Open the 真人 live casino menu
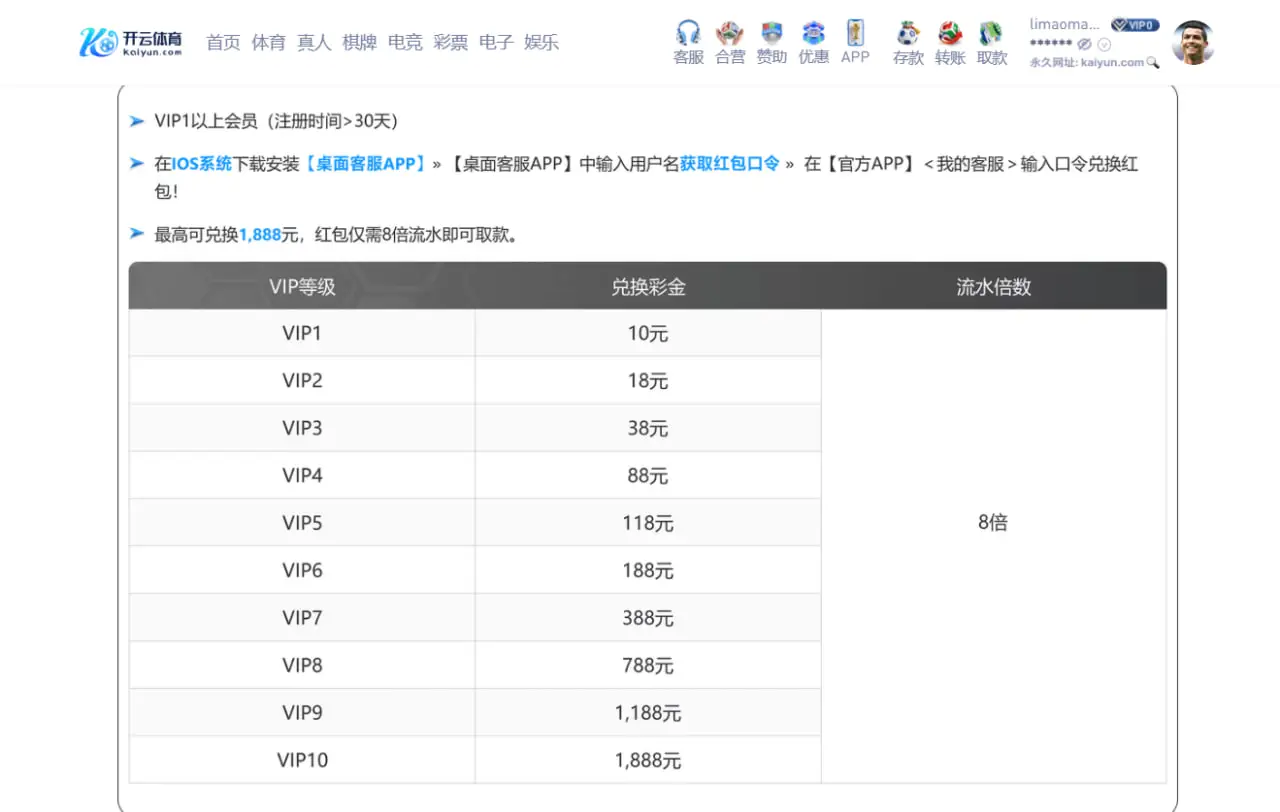The image size is (1280, 812). [314, 42]
